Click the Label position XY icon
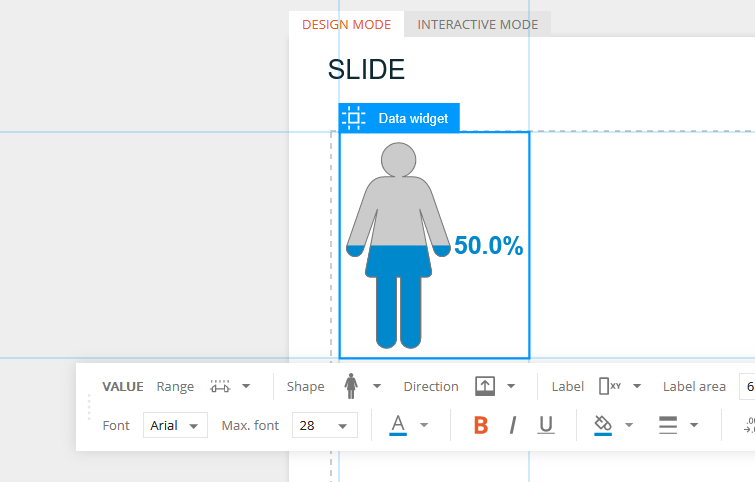755x482 pixels. click(610, 386)
